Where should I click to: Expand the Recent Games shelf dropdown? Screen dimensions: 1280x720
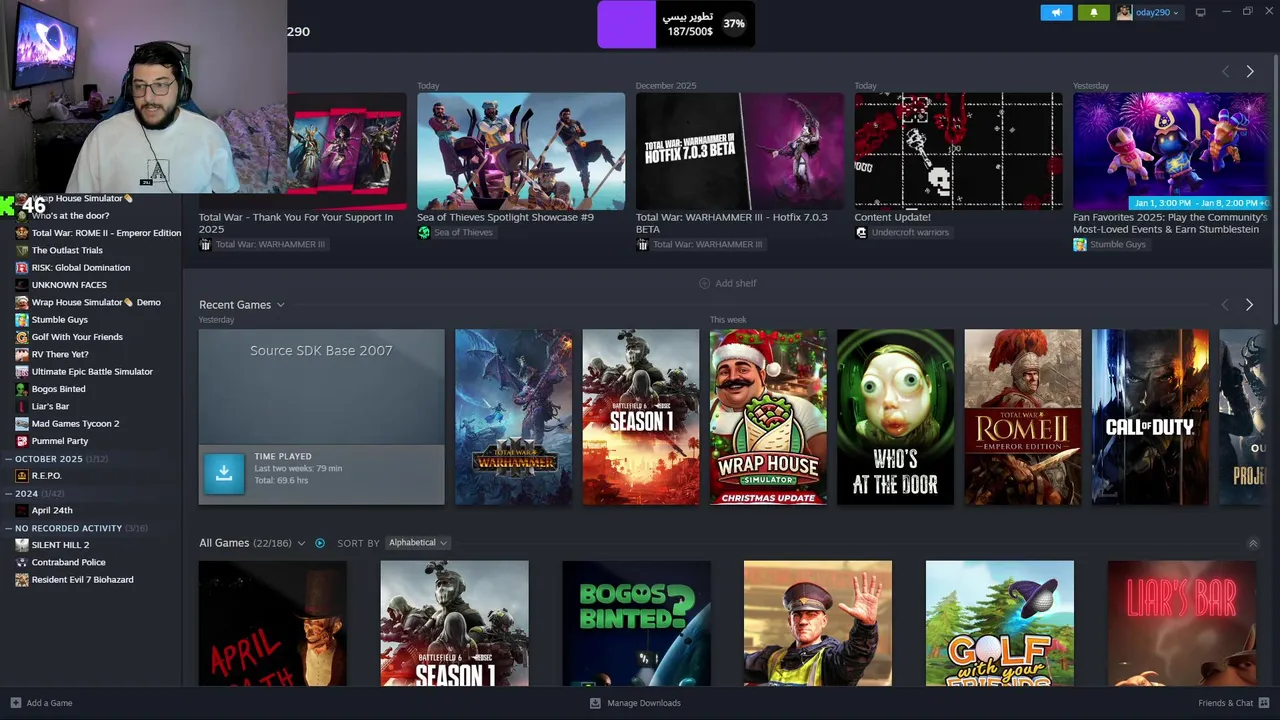point(280,305)
